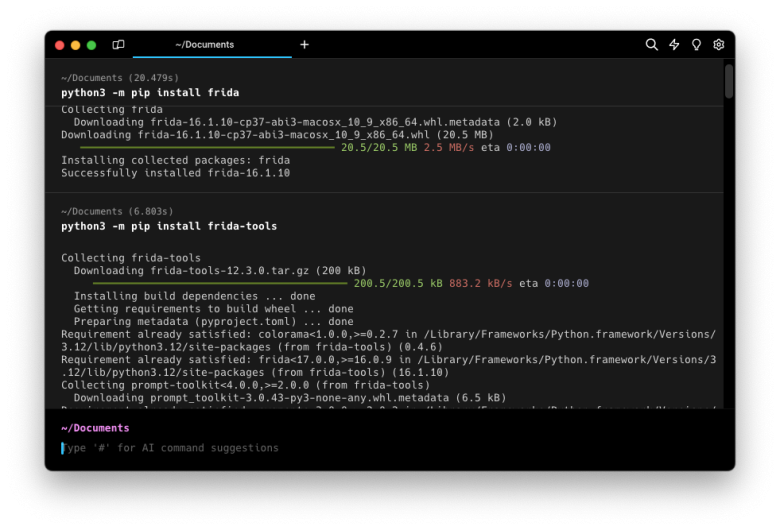
Task: Click the vertical scrollbar thumb
Action: click(x=729, y=81)
